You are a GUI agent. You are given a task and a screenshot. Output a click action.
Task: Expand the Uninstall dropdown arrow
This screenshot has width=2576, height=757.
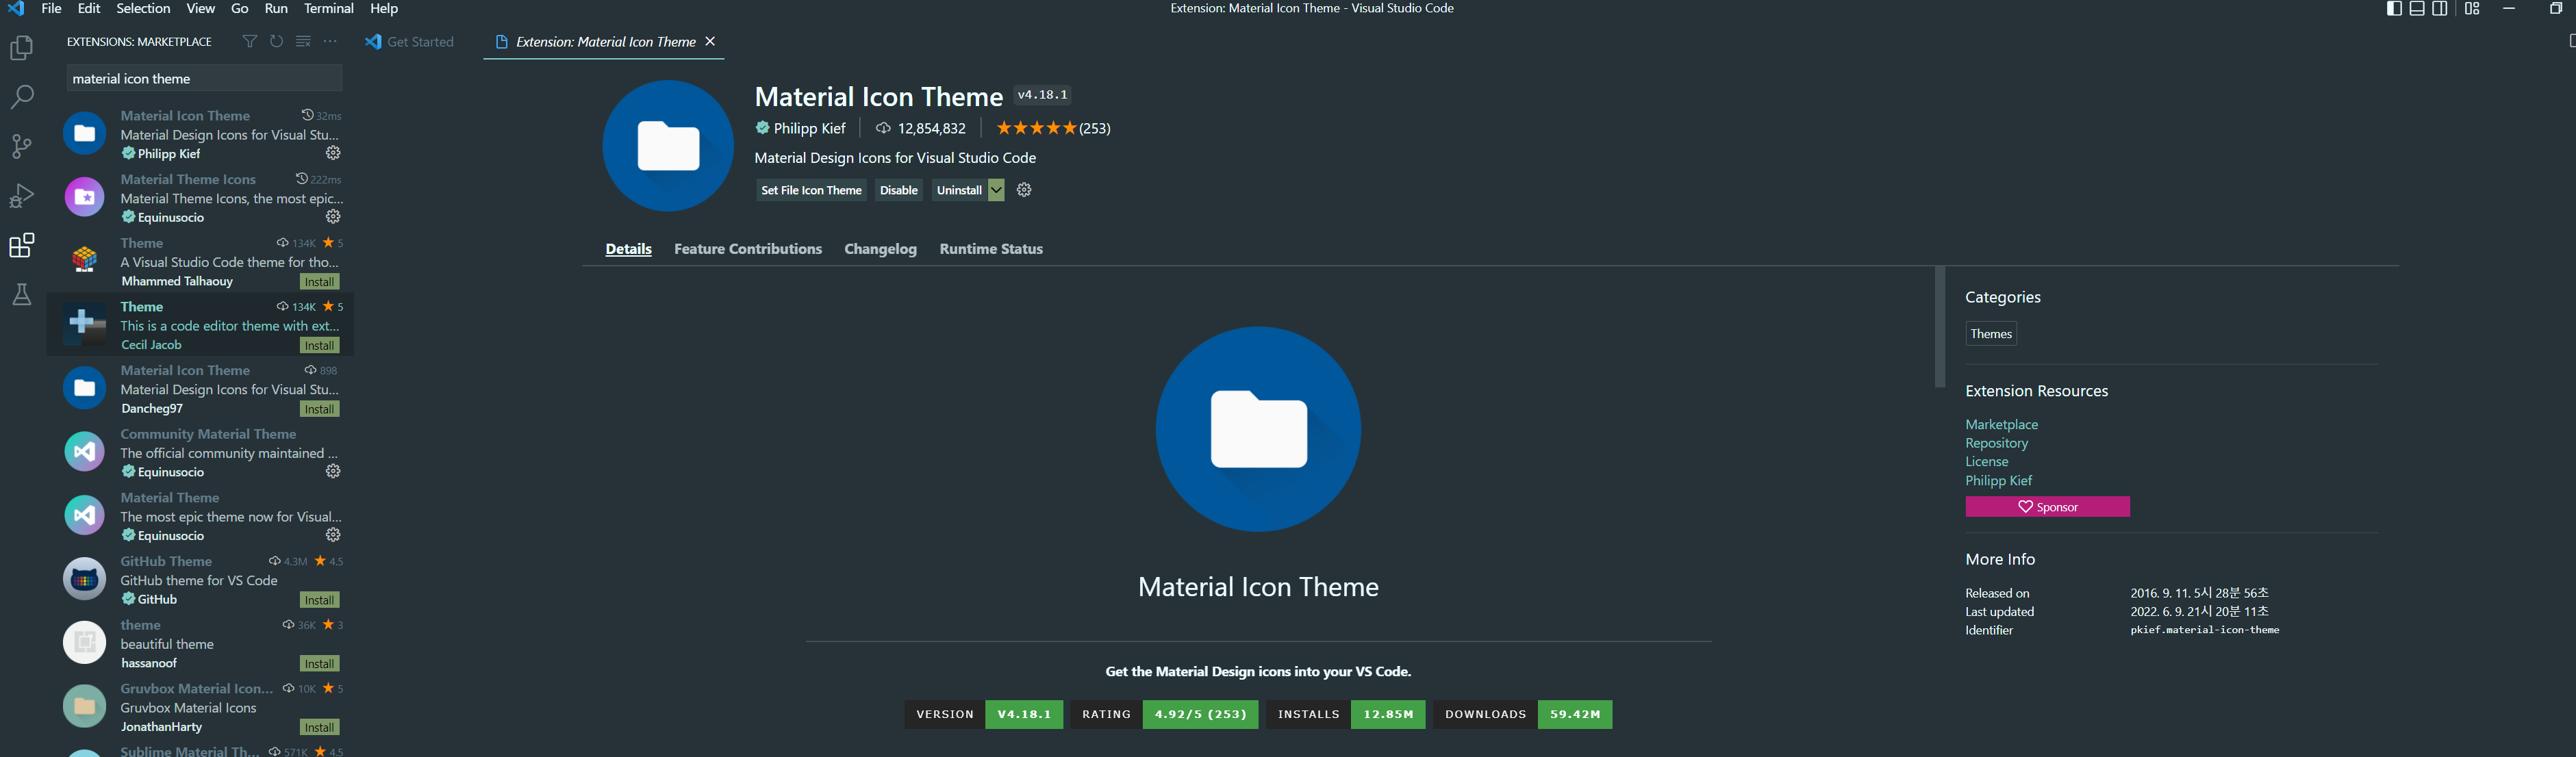pos(996,190)
